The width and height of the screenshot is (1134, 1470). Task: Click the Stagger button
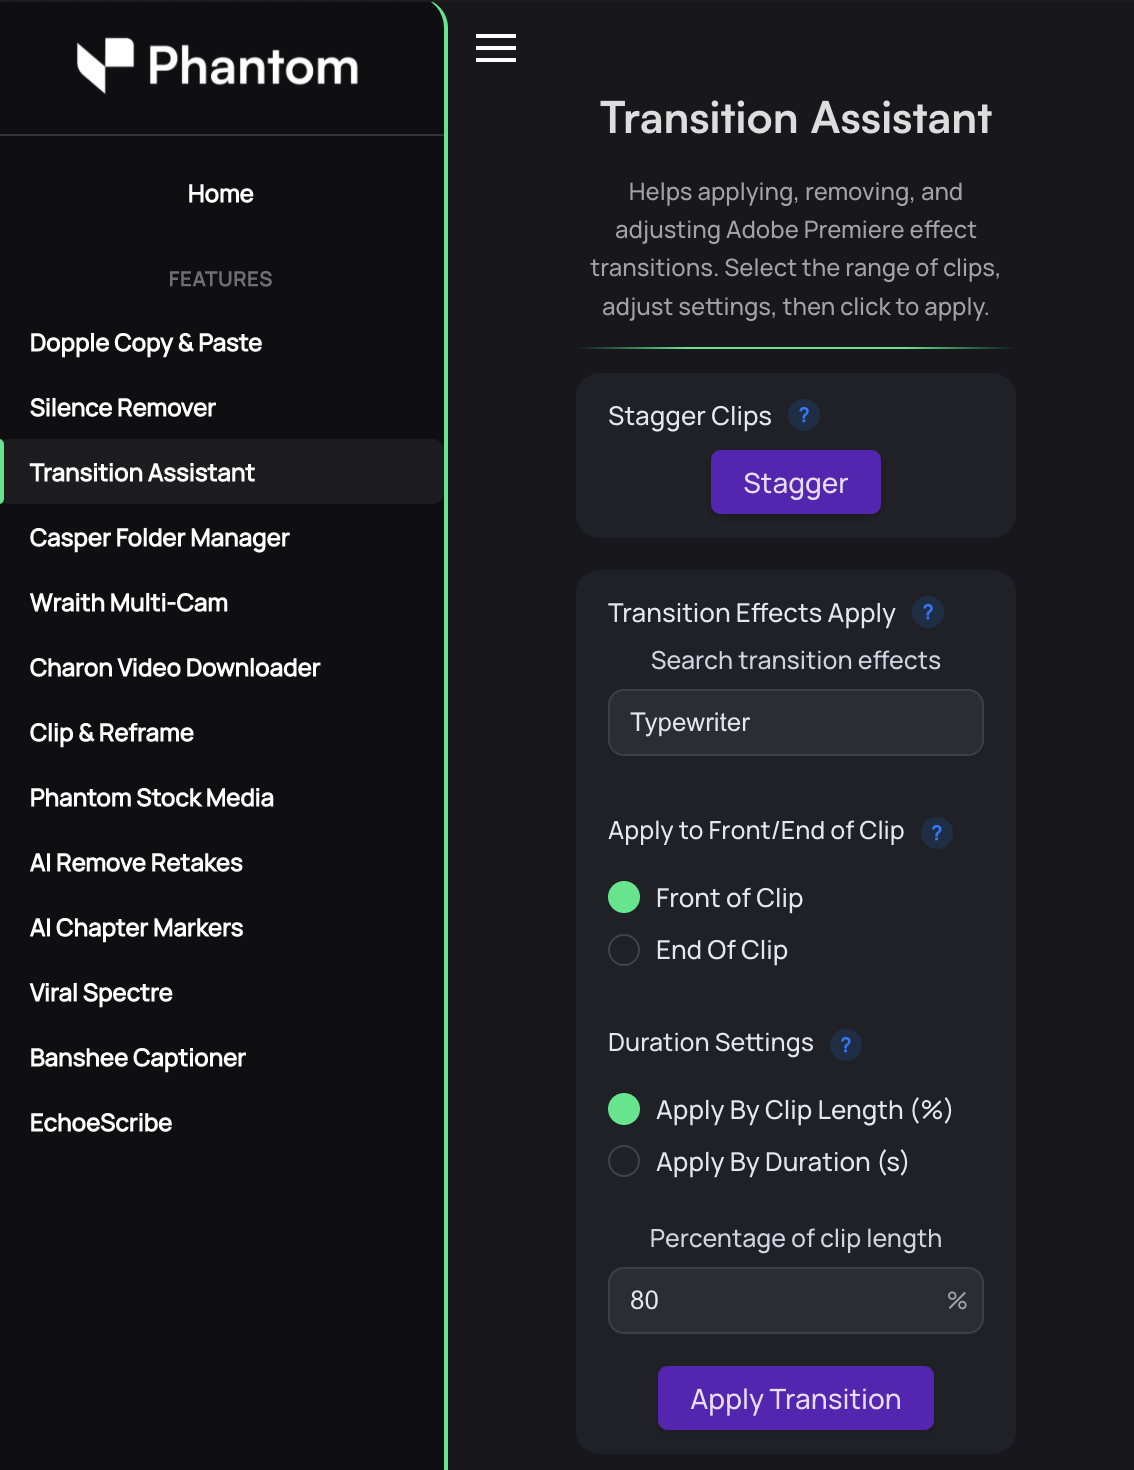795,481
